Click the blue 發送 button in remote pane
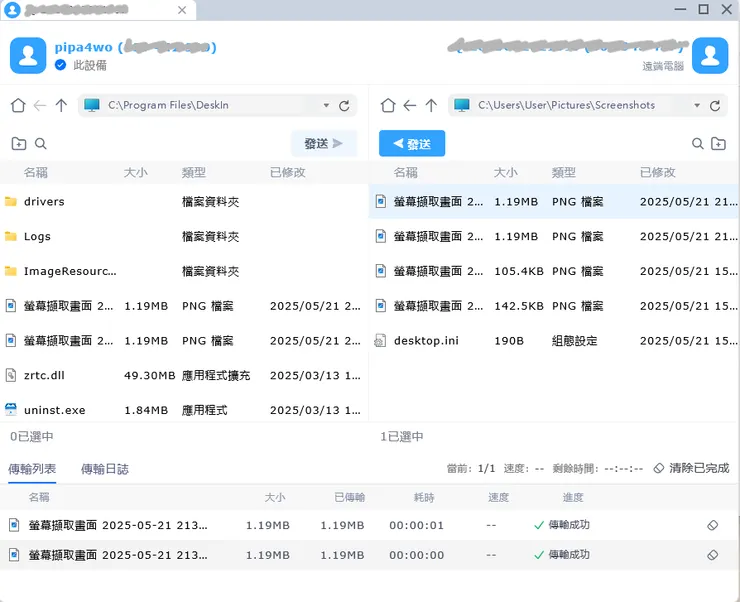This screenshot has height=602, width=740. click(412, 143)
